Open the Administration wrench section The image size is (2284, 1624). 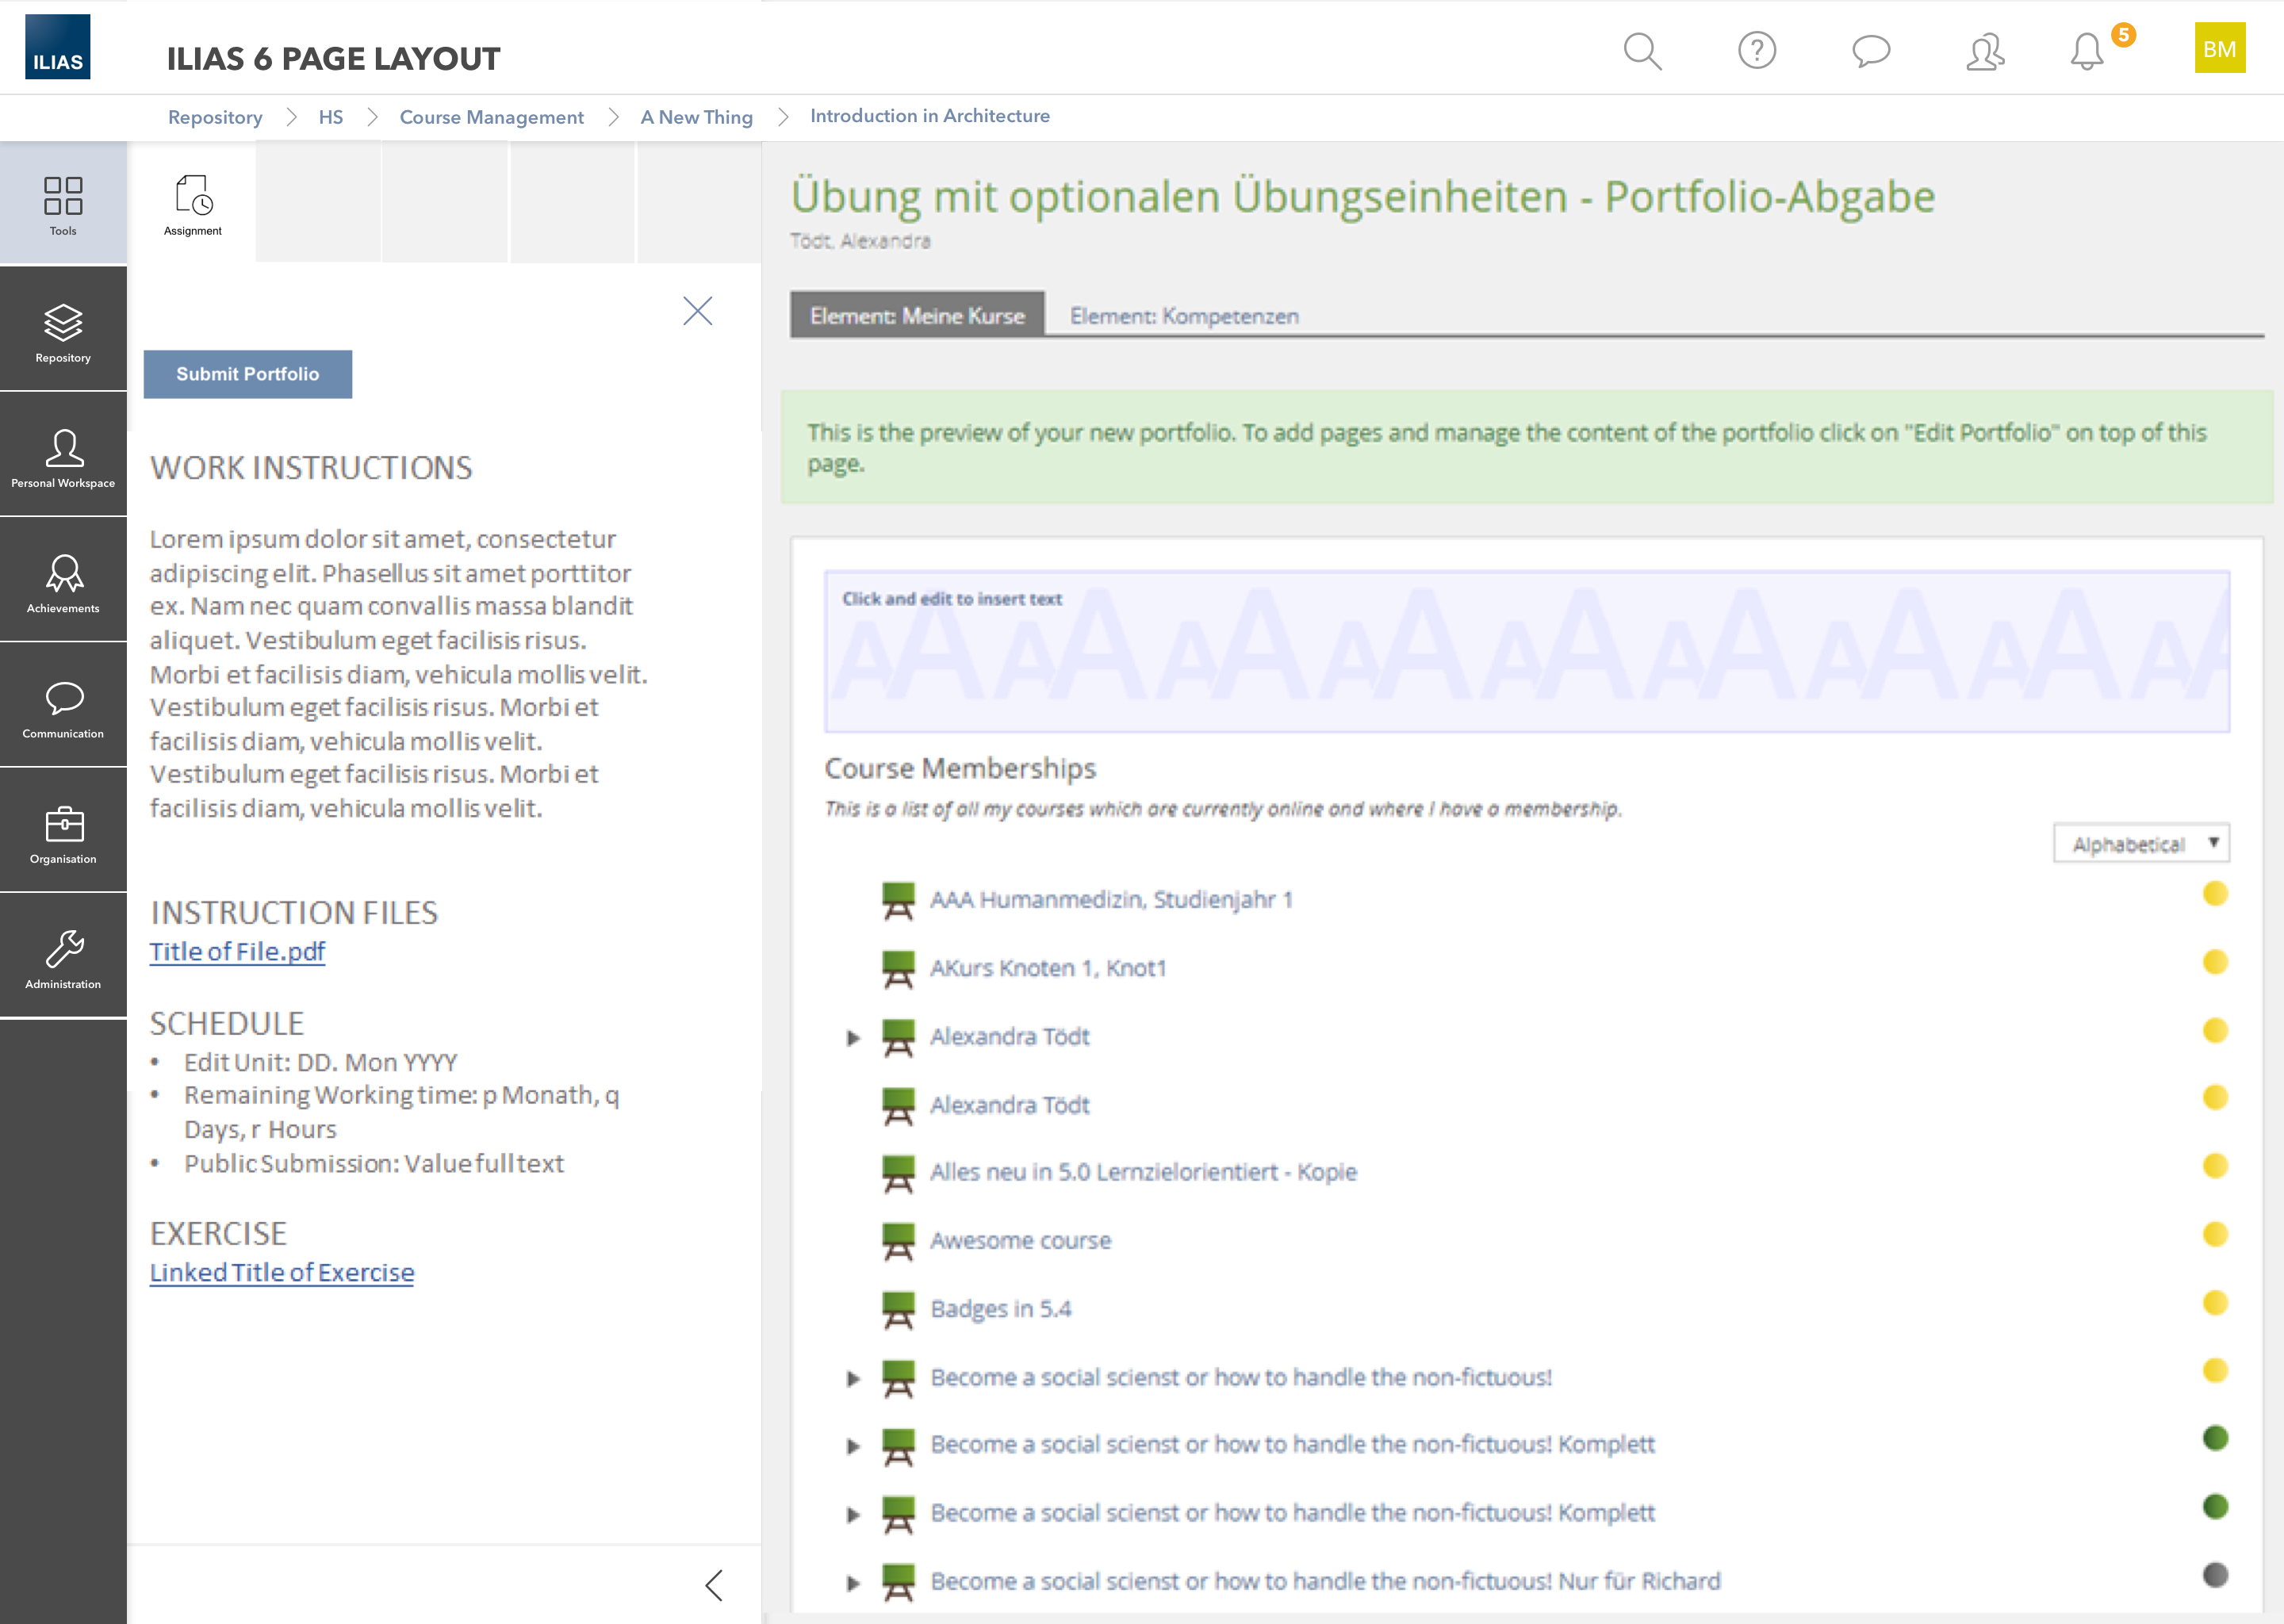click(63, 957)
